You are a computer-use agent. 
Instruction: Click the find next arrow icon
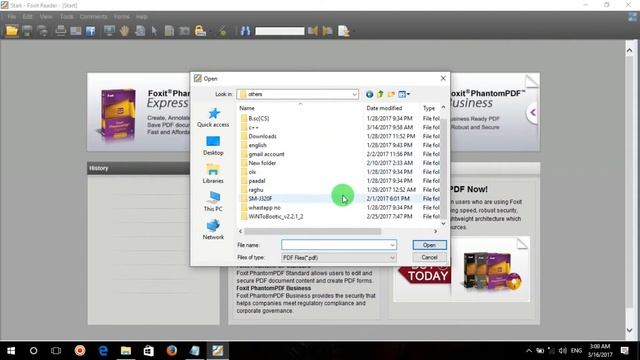[x=327, y=31]
